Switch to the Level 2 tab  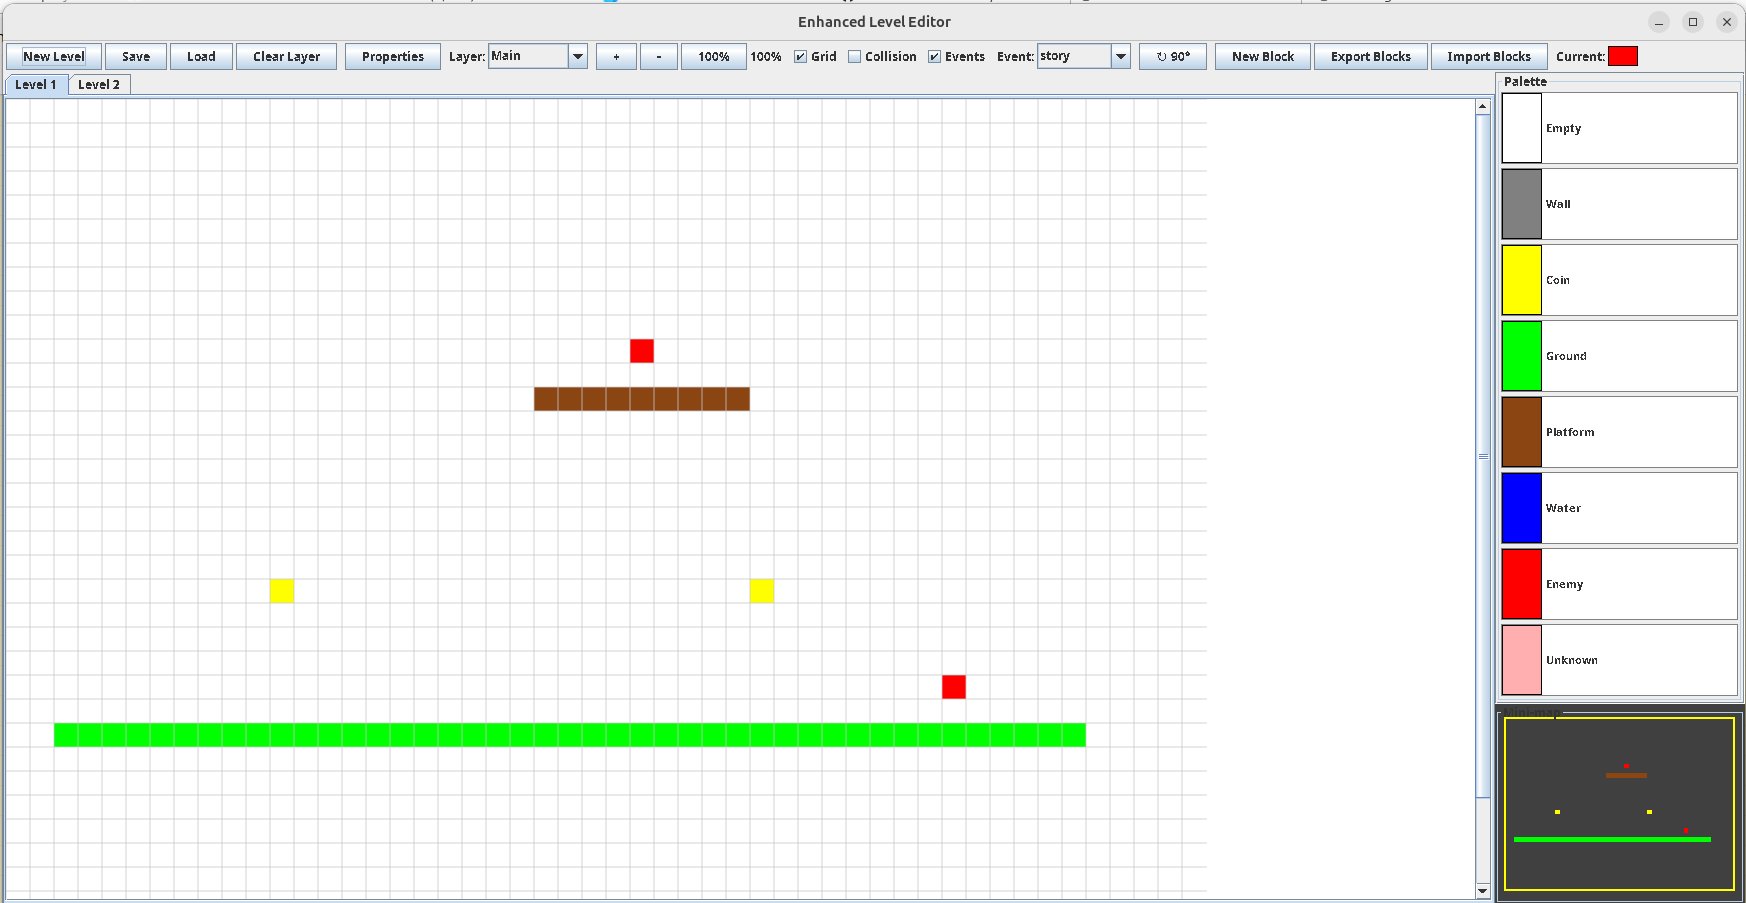pyautogui.click(x=99, y=85)
